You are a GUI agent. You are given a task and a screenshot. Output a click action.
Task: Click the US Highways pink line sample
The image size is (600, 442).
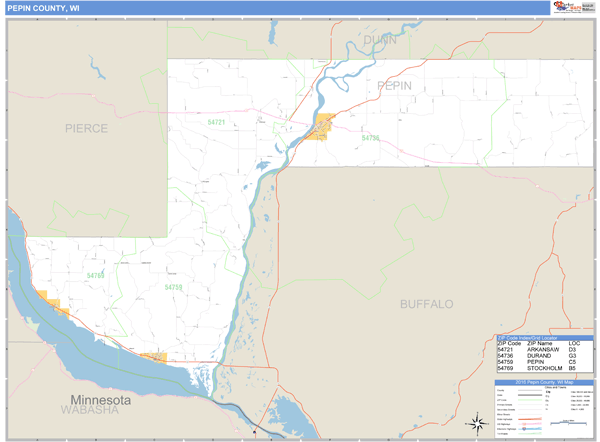point(530,424)
